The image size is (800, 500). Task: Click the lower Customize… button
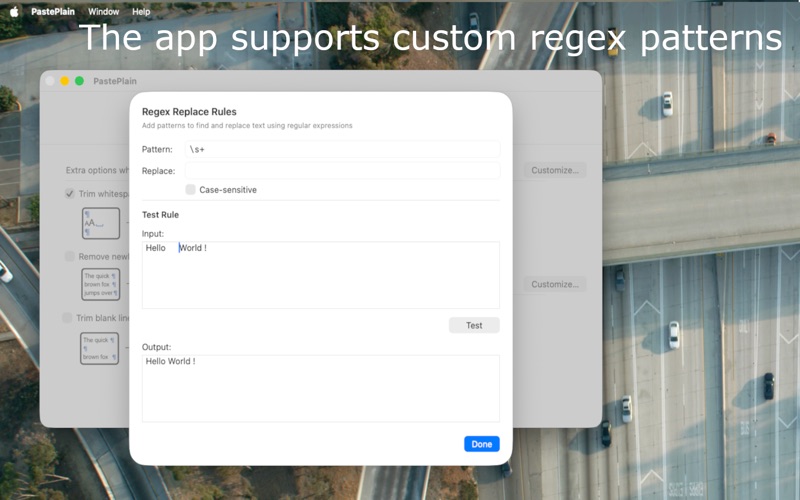pos(555,284)
